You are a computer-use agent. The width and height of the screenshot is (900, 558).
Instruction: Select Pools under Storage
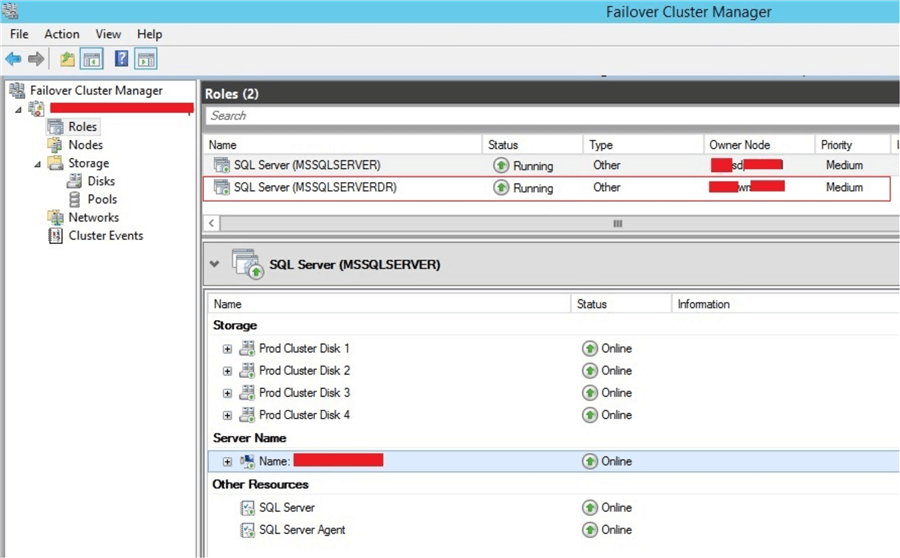tap(102, 199)
